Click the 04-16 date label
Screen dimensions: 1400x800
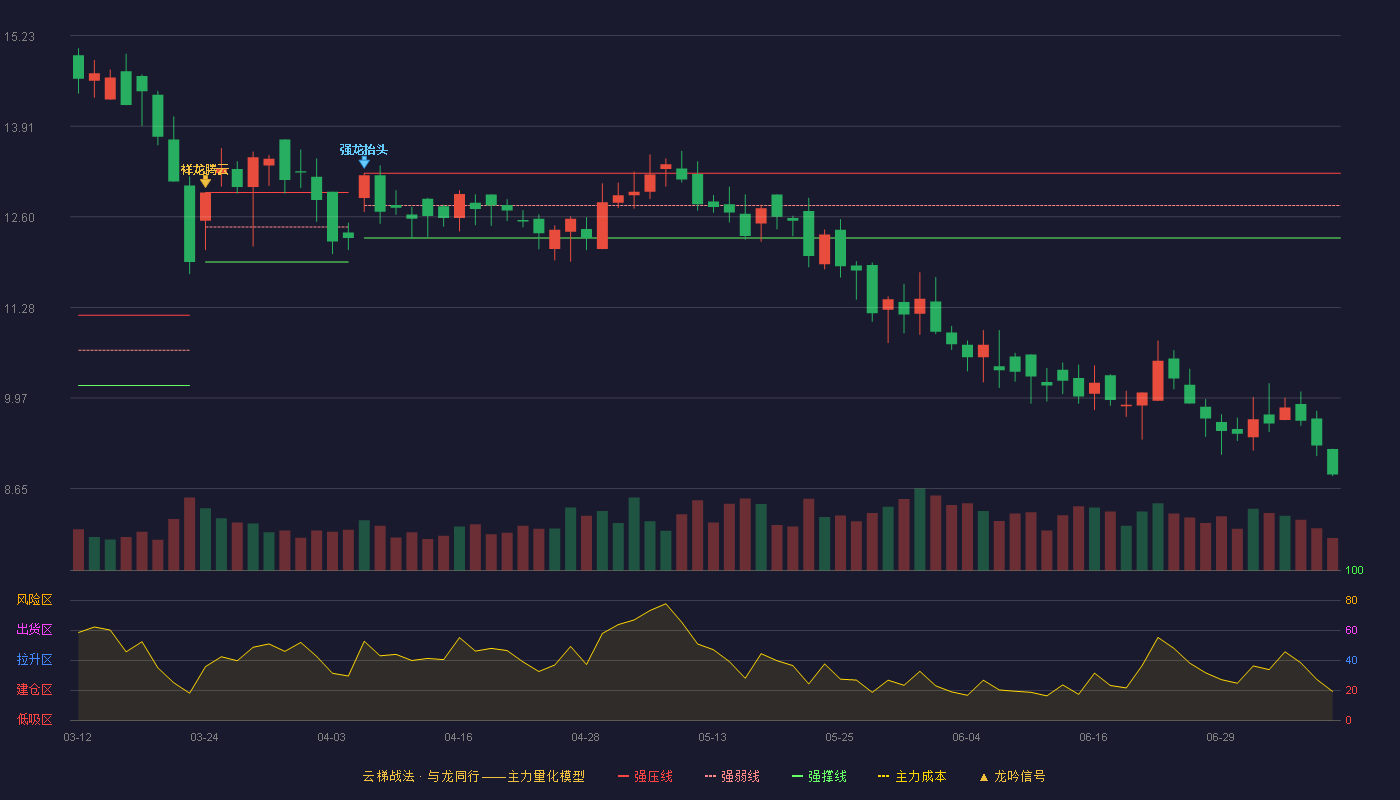[458, 737]
